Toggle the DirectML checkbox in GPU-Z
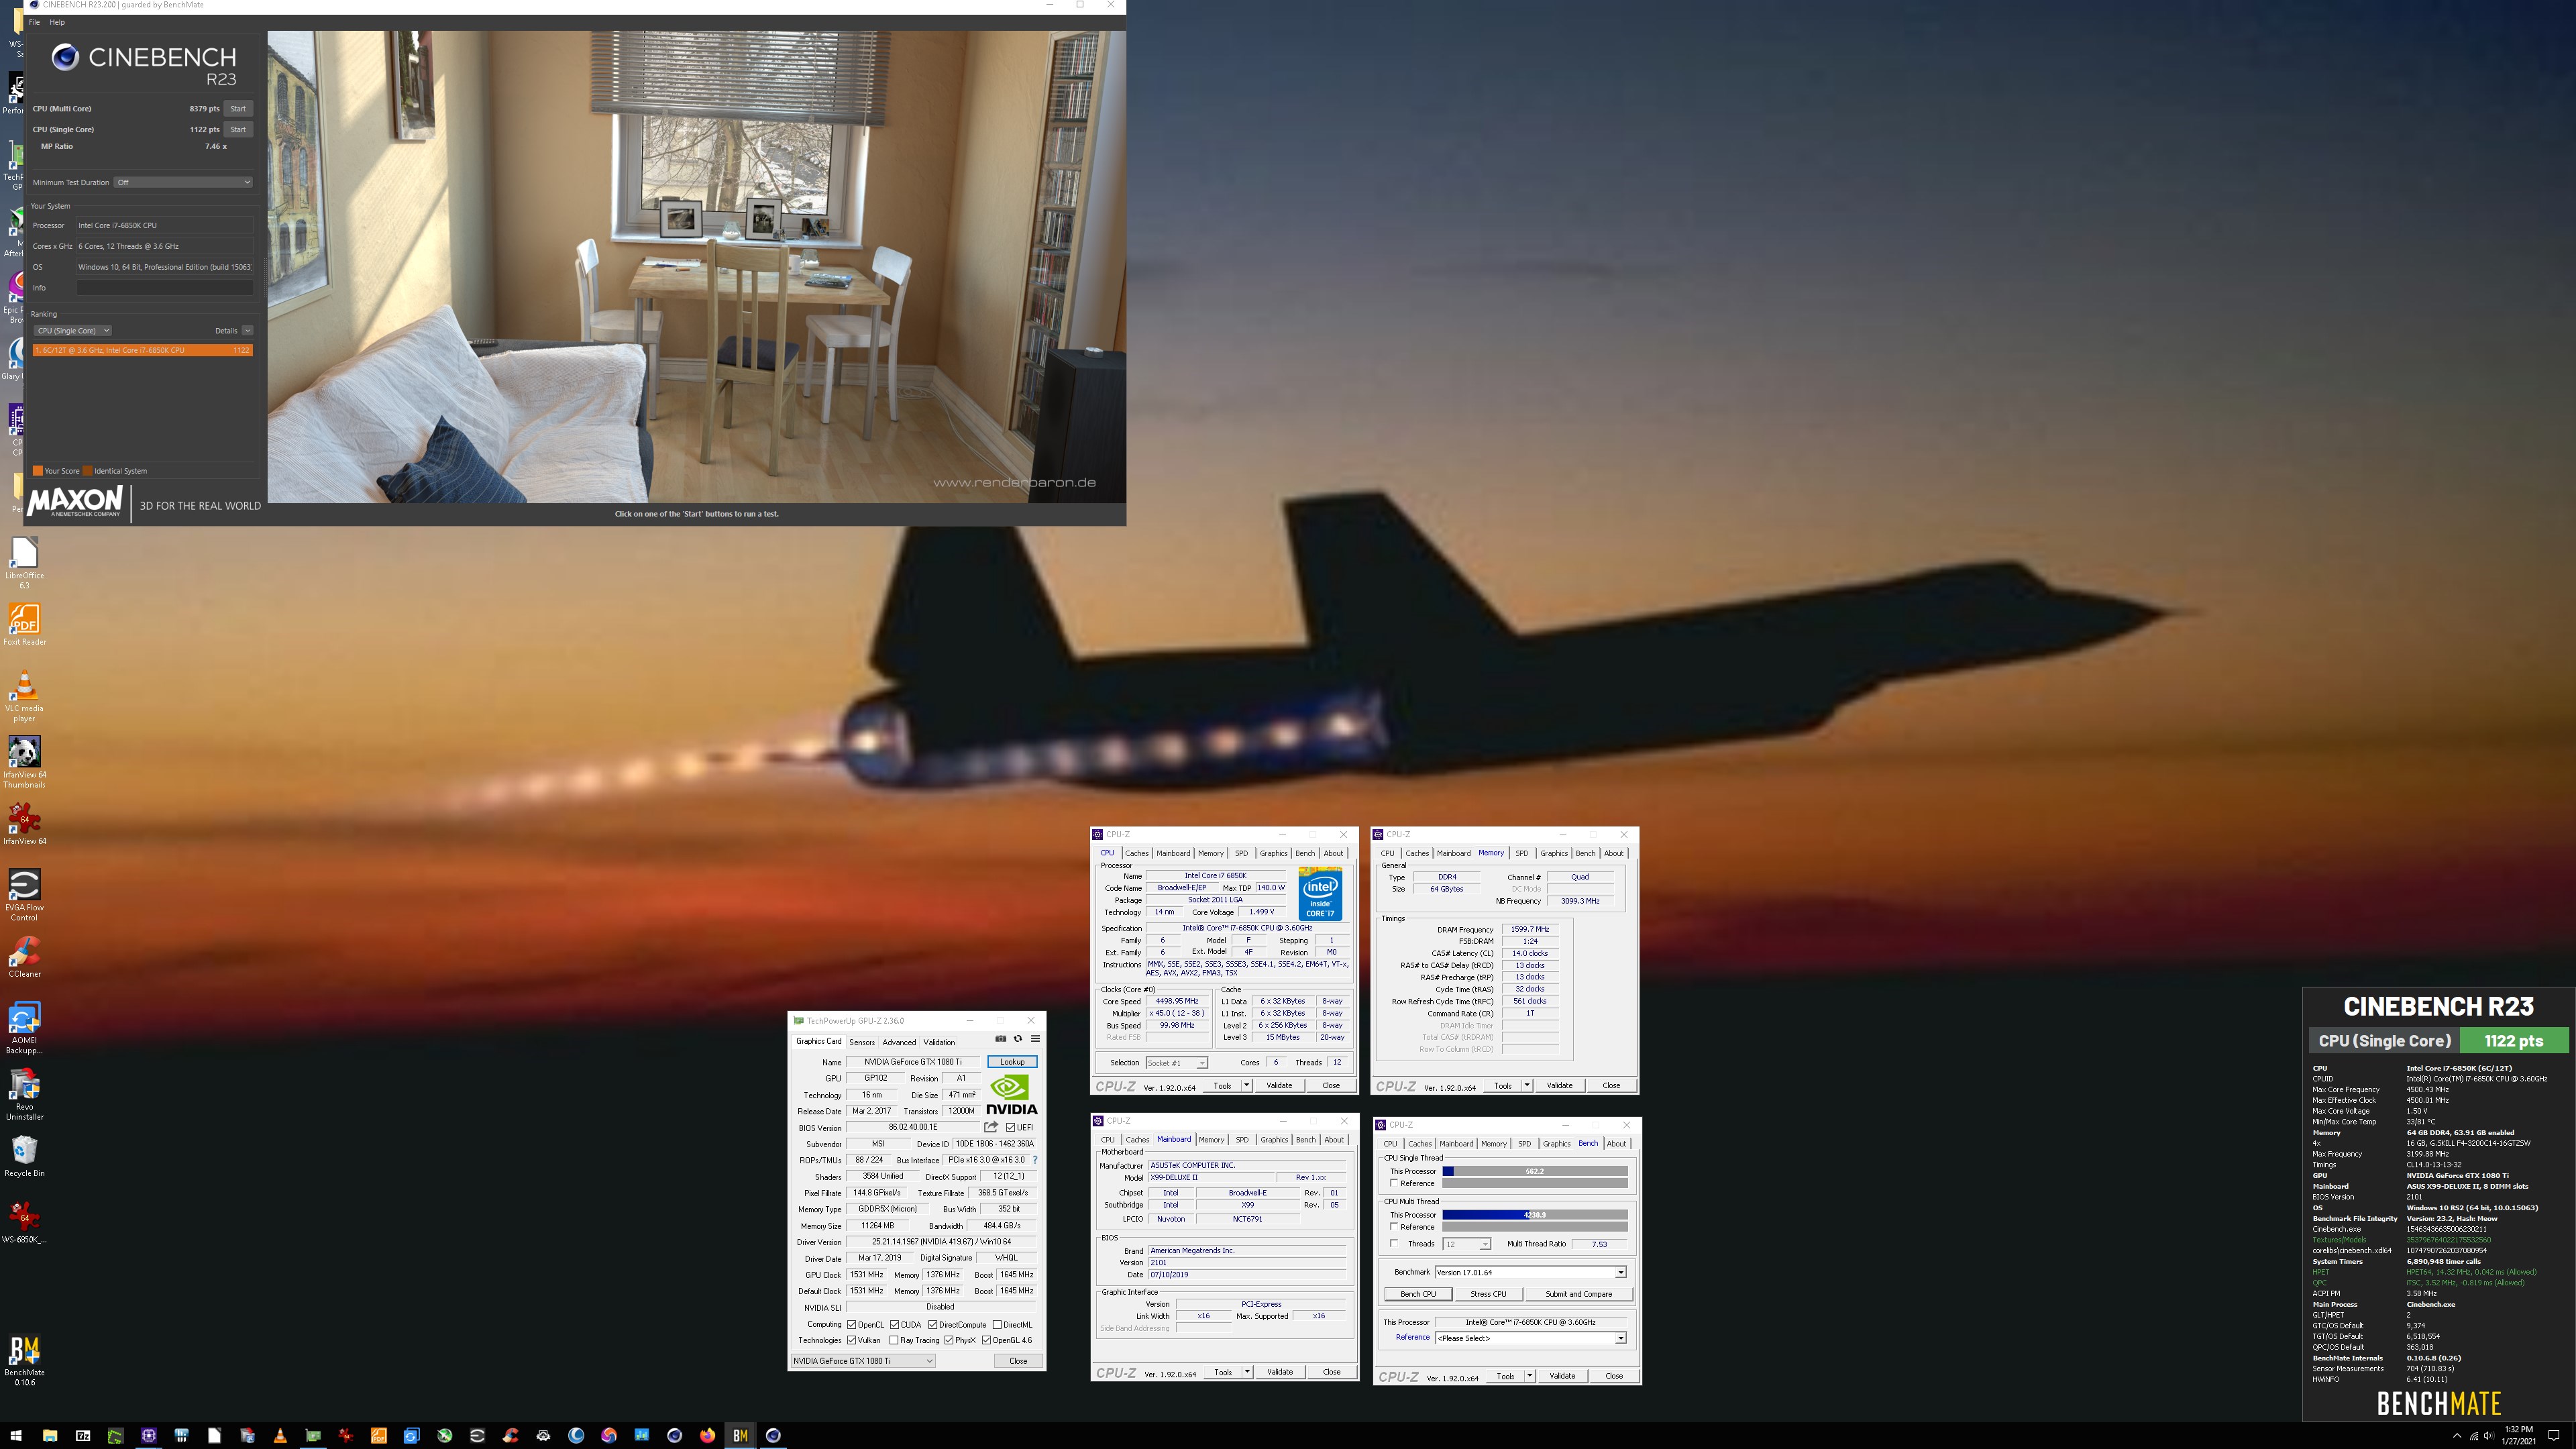Viewport: 2576px width, 1449px height. click(x=996, y=1324)
